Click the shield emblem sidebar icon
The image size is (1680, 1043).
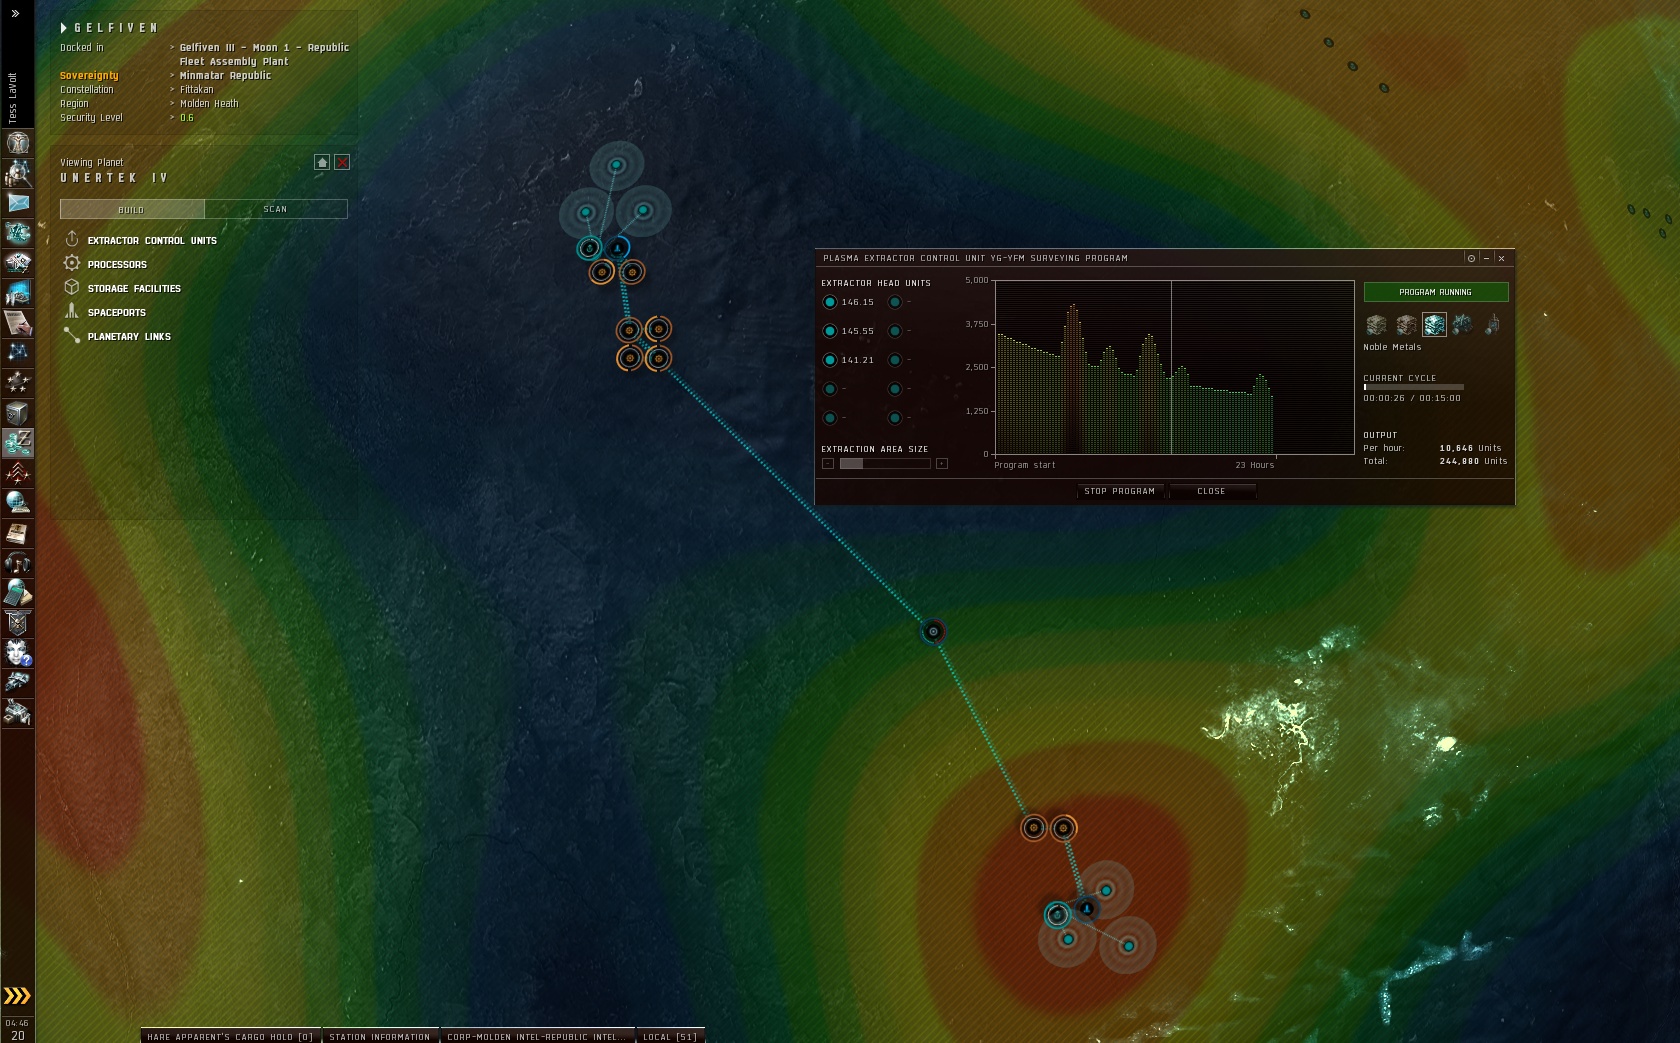click(17, 623)
